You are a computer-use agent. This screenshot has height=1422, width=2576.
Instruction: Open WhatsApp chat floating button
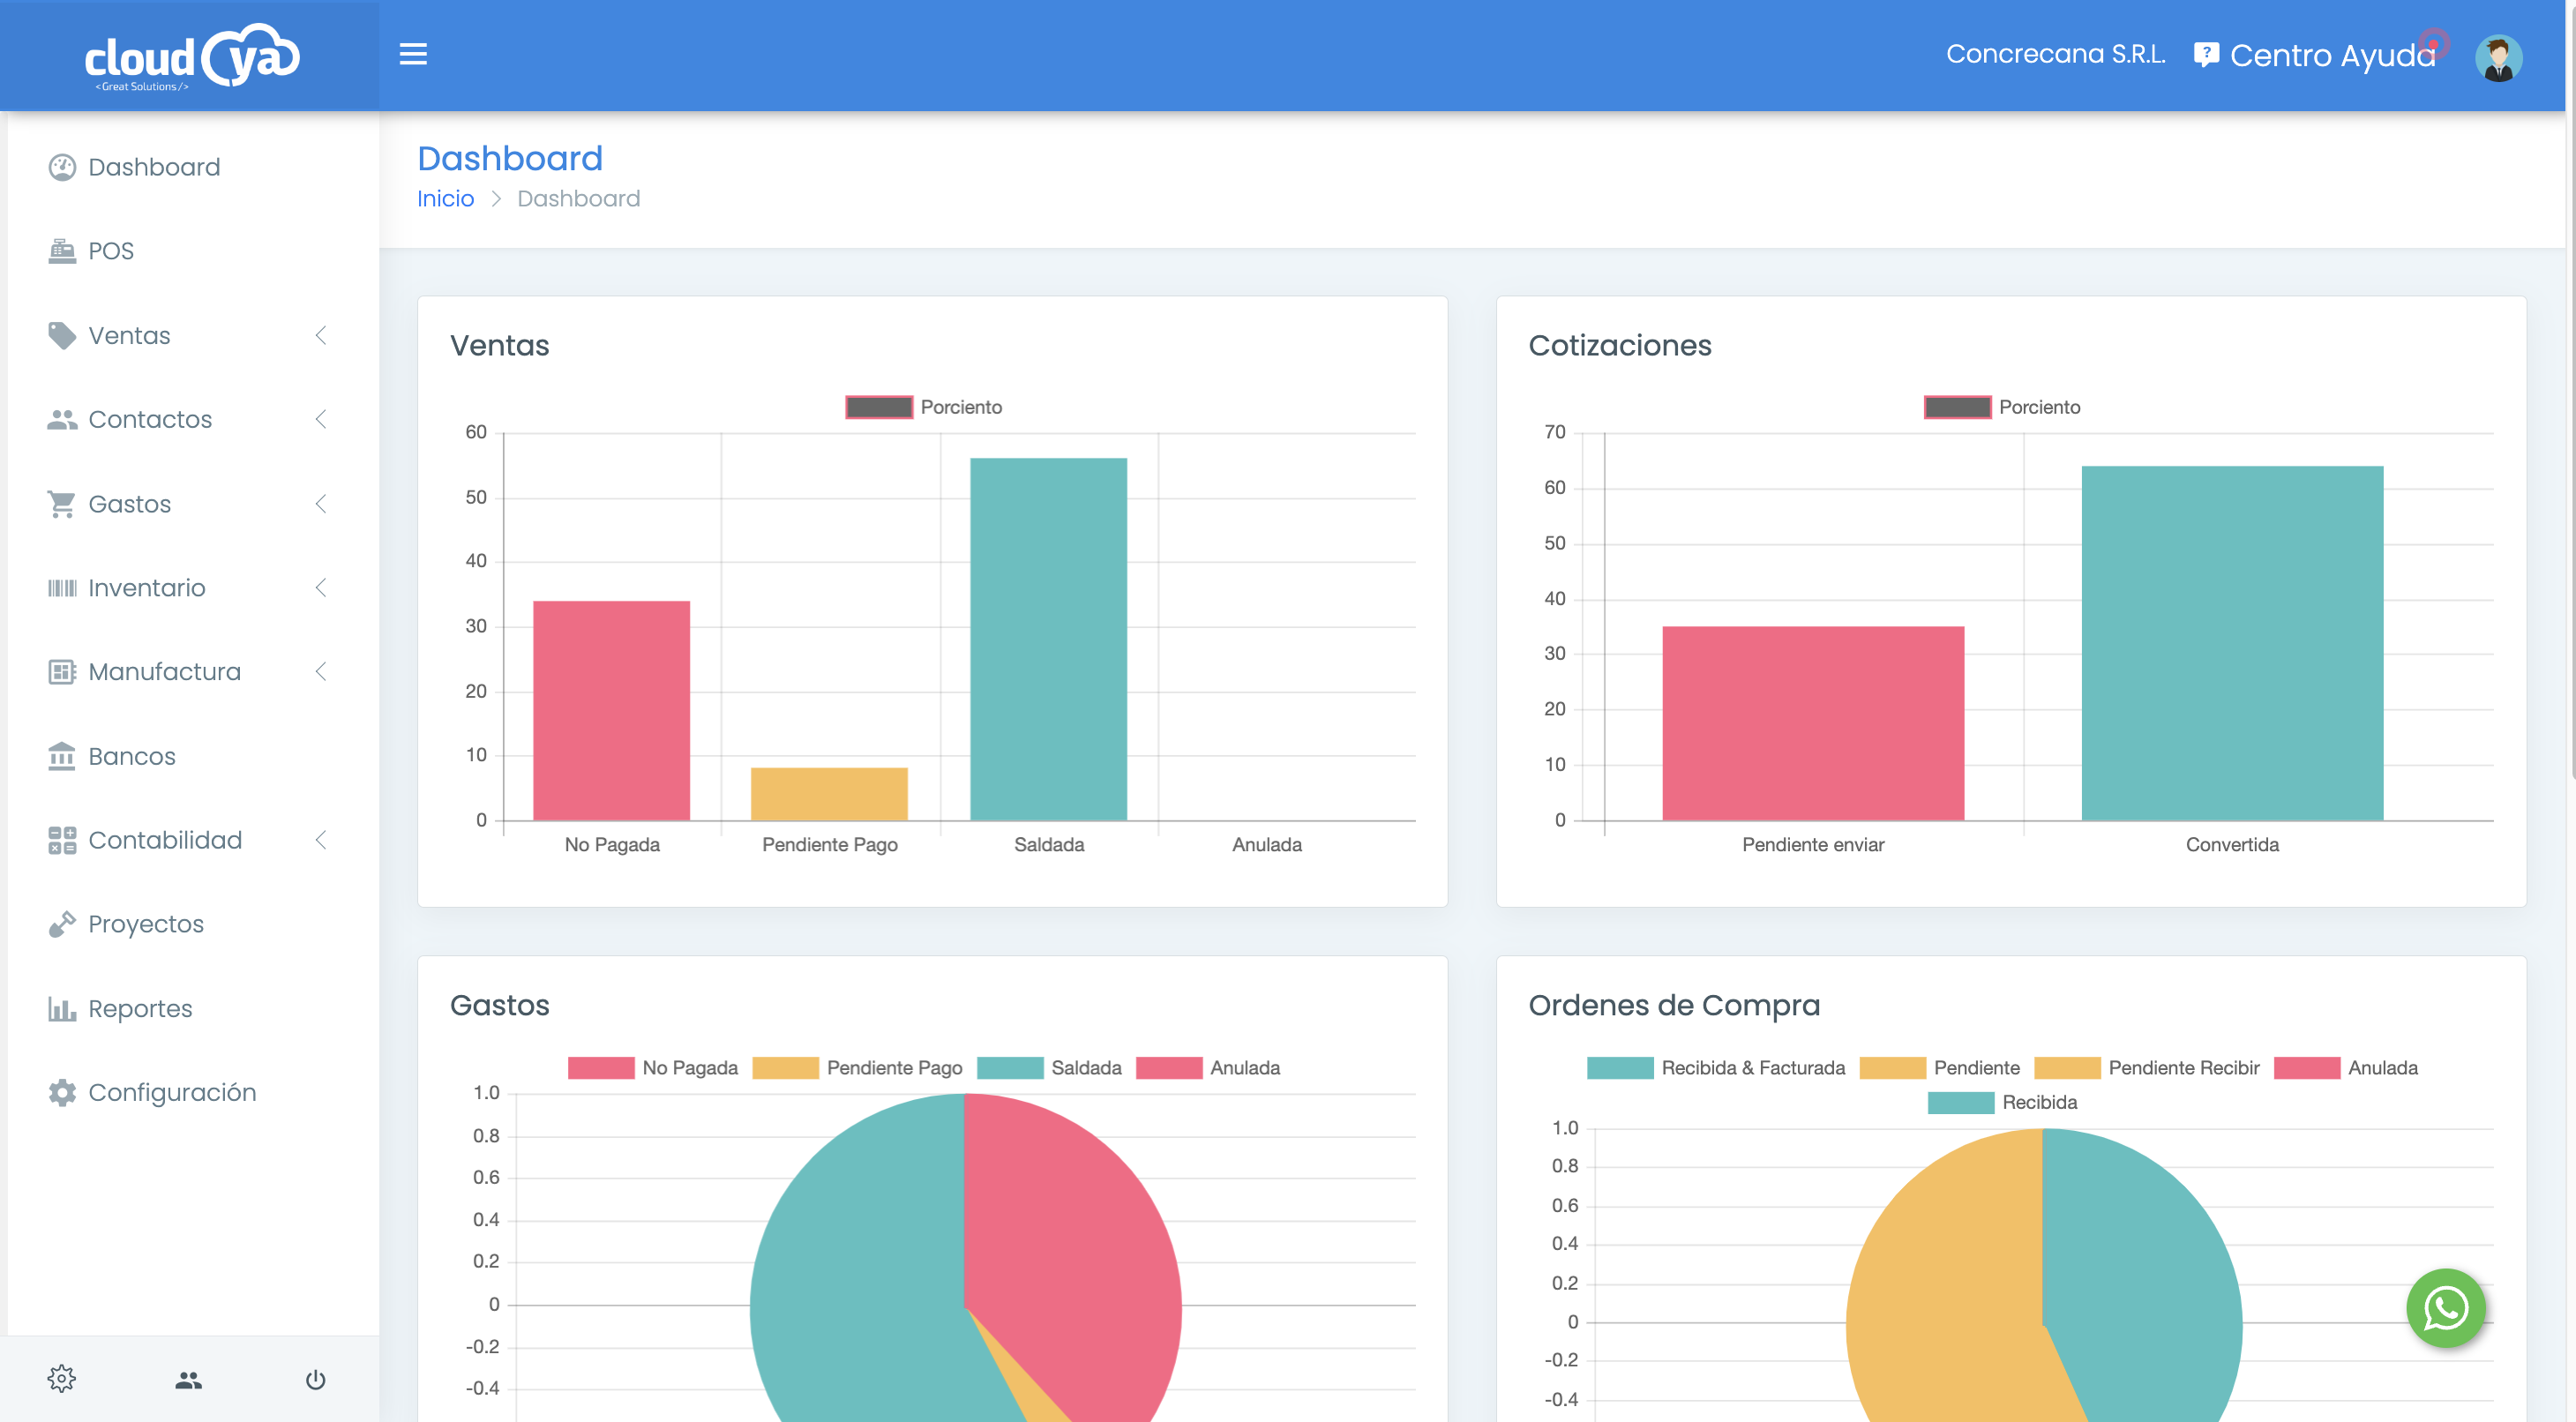coord(2445,1308)
